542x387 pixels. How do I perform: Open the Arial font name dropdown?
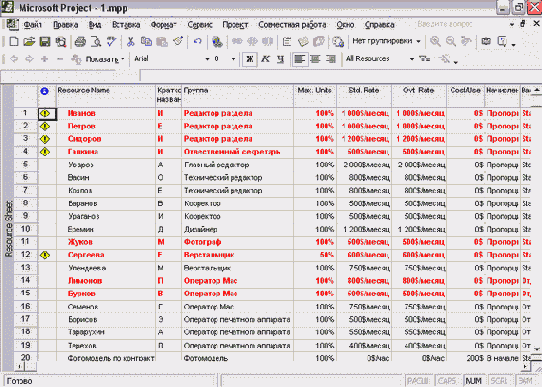[207, 59]
